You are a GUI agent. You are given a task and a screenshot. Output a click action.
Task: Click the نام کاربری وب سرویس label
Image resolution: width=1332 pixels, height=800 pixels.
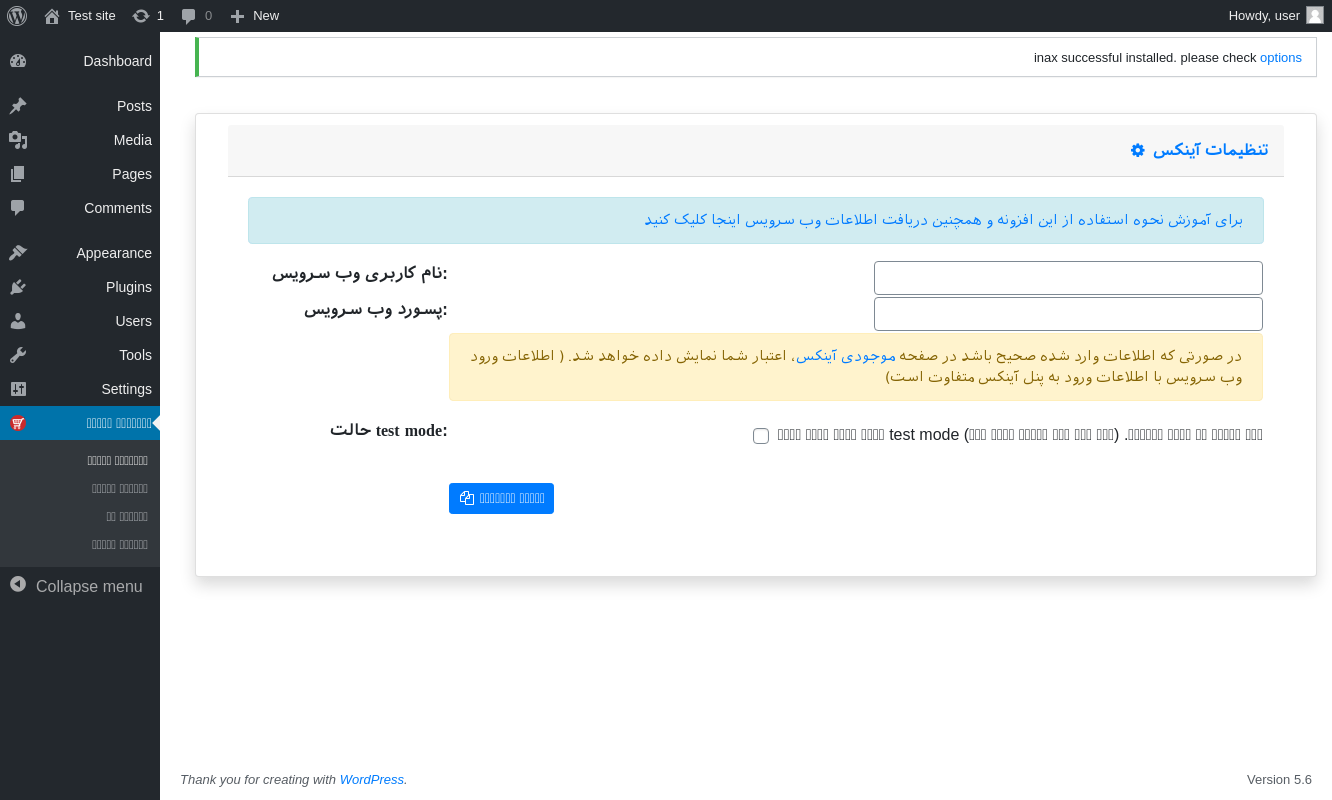360,273
